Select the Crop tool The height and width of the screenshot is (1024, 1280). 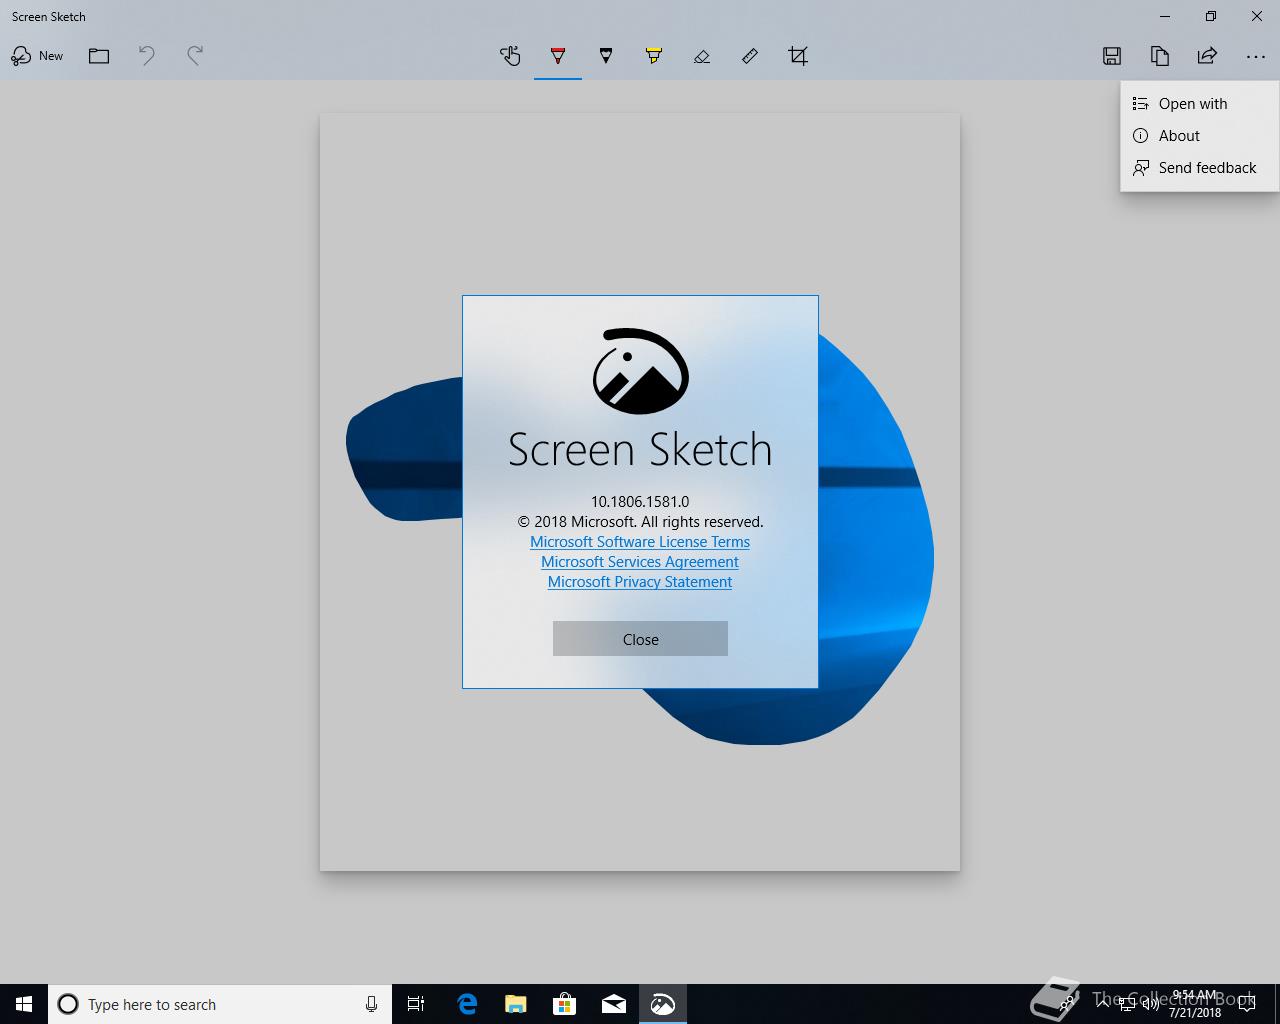798,56
